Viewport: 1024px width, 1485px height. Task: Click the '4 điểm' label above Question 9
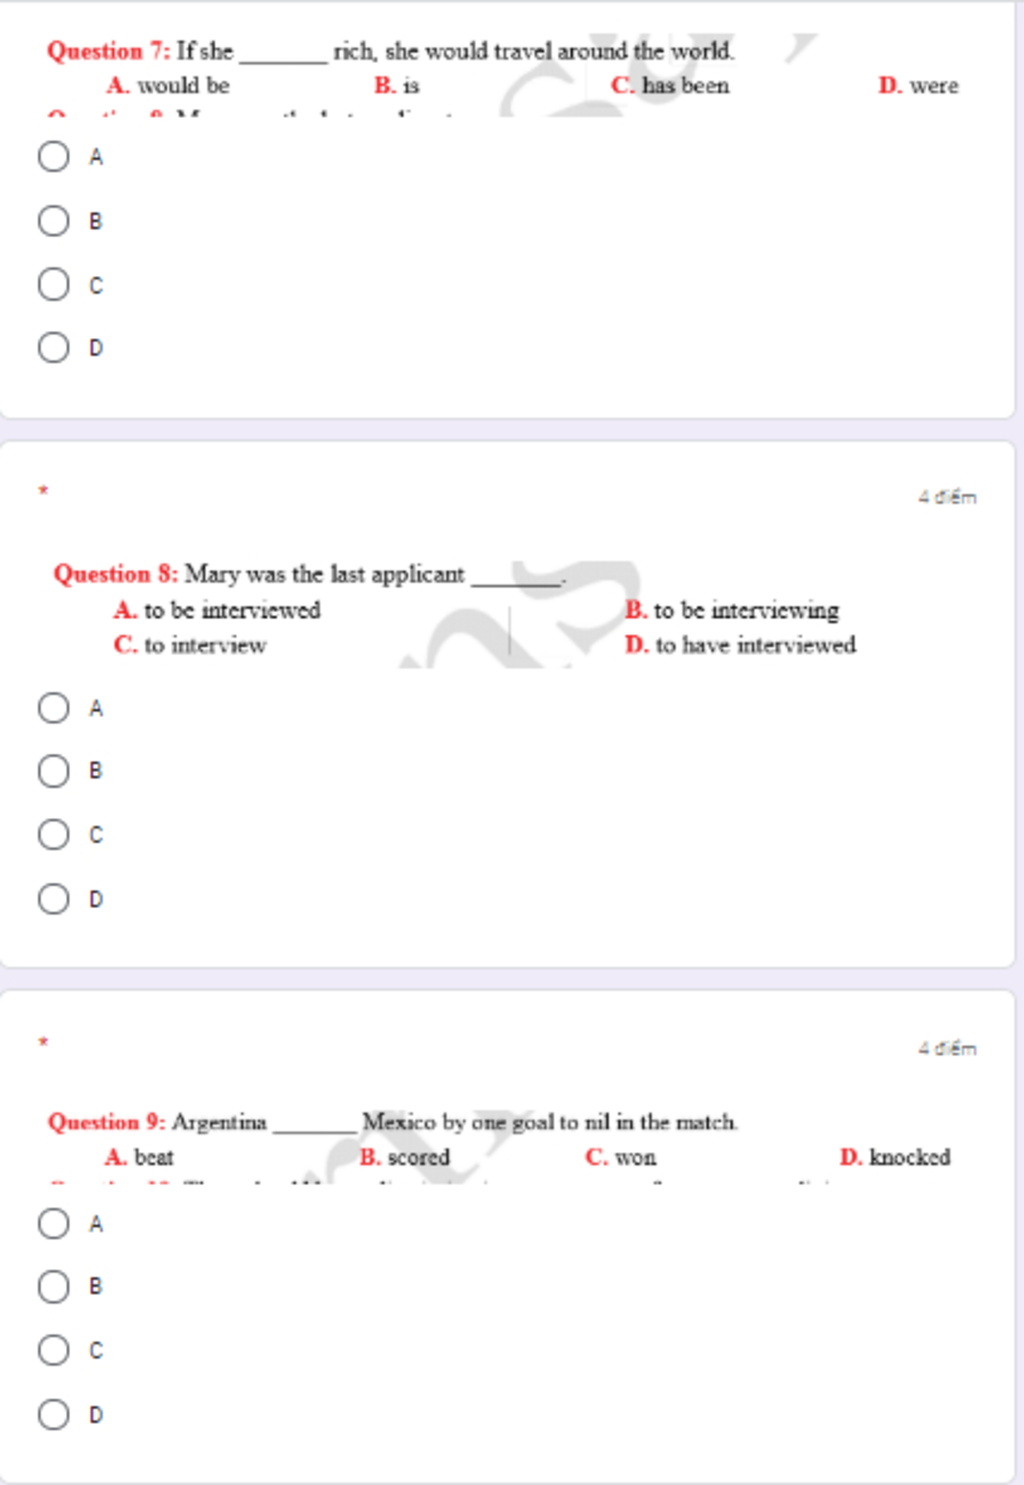coord(947,1048)
